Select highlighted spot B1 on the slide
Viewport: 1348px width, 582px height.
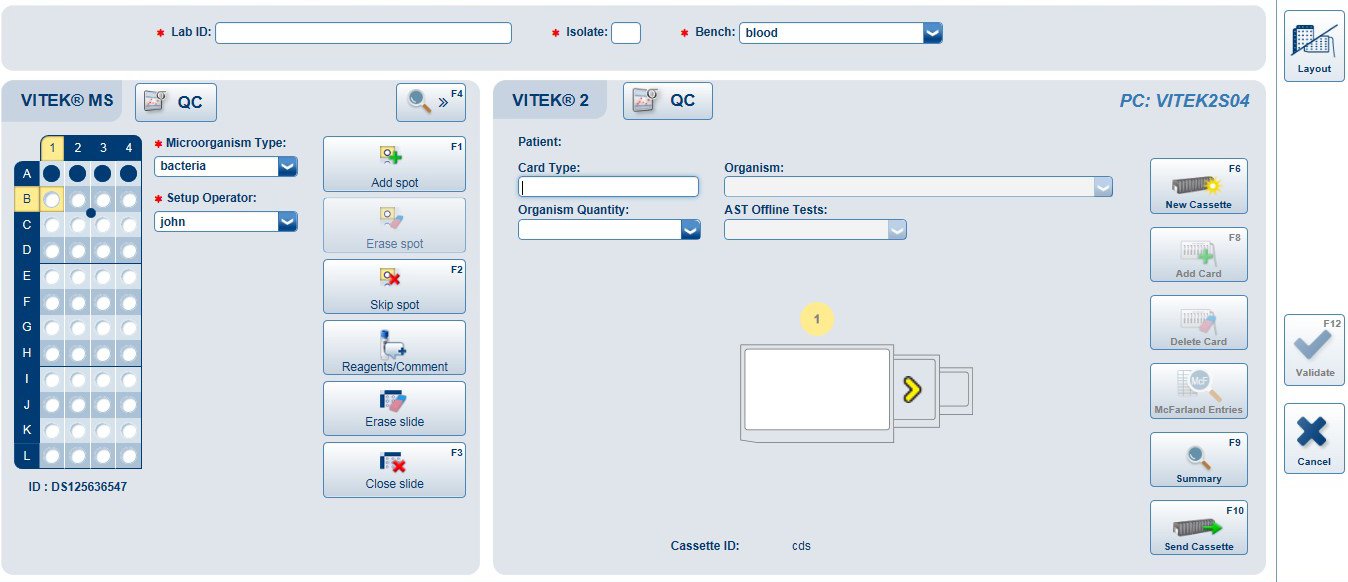[52, 199]
